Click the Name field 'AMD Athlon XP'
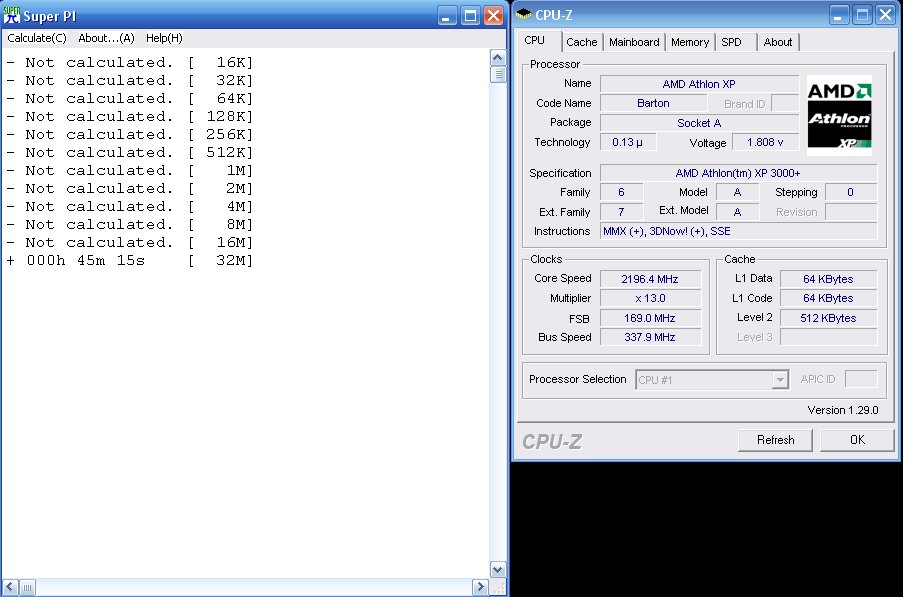Image resolution: width=903 pixels, height=597 pixels. point(699,84)
